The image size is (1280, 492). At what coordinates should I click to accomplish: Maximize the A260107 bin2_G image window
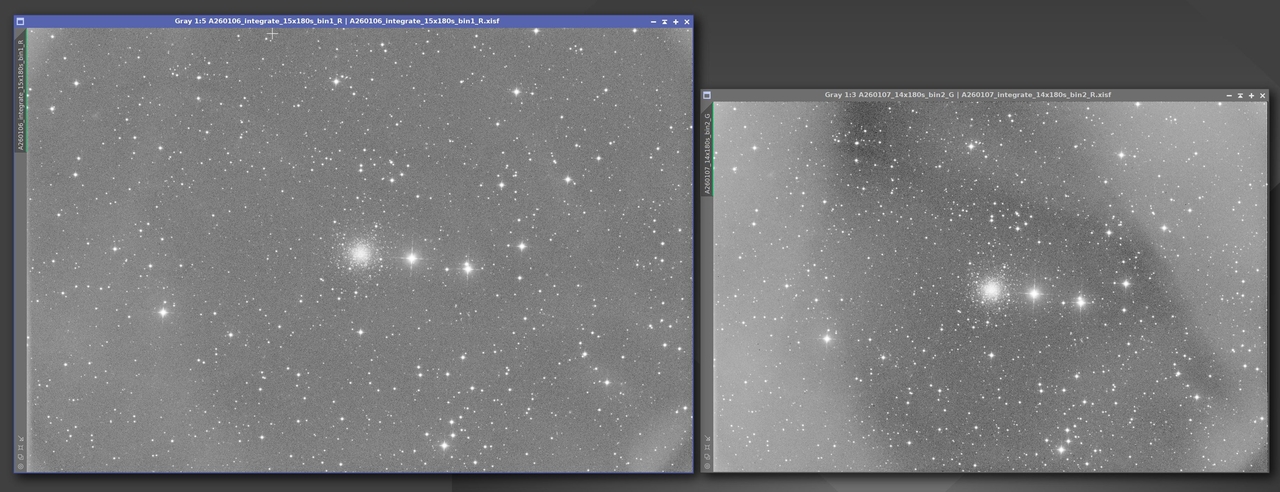(x=1251, y=95)
